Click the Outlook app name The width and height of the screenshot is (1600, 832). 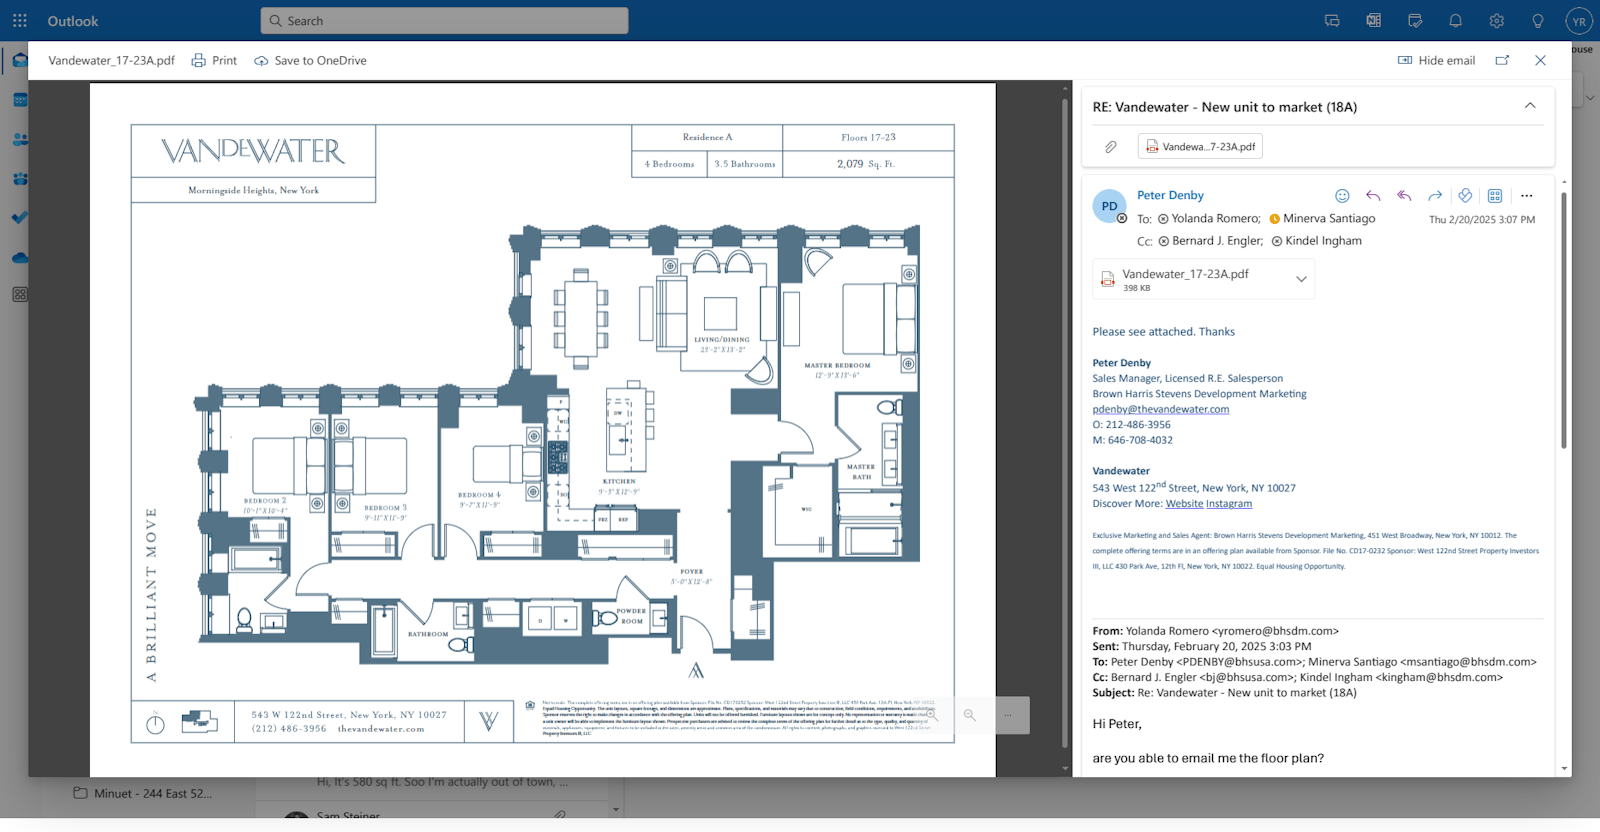[73, 21]
